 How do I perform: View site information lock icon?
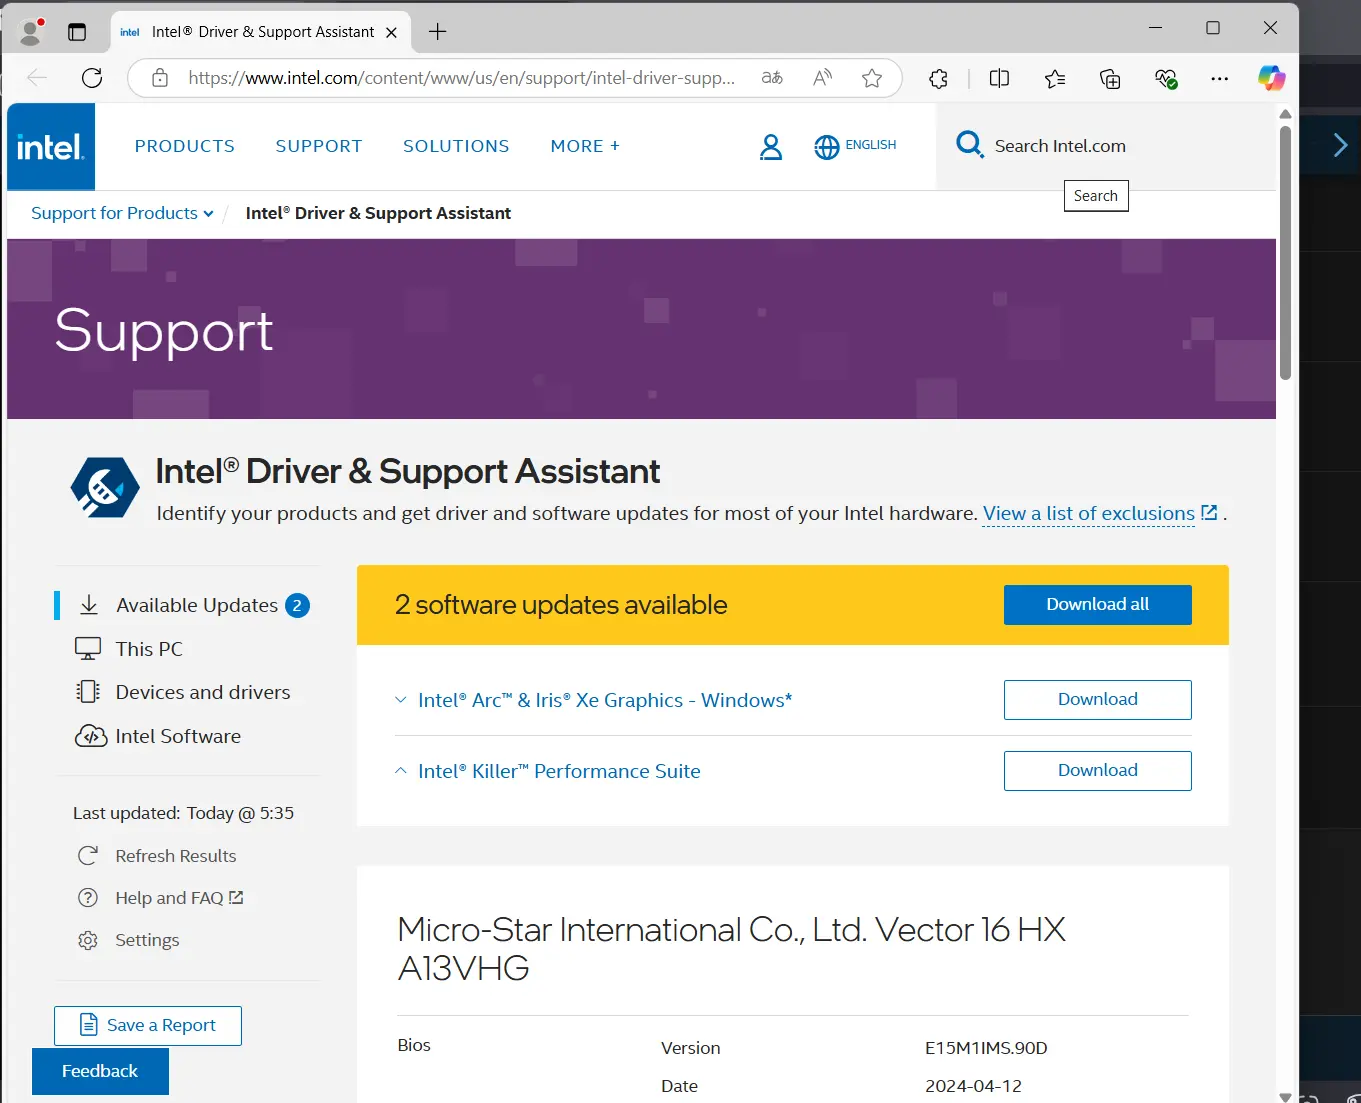[160, 78]
